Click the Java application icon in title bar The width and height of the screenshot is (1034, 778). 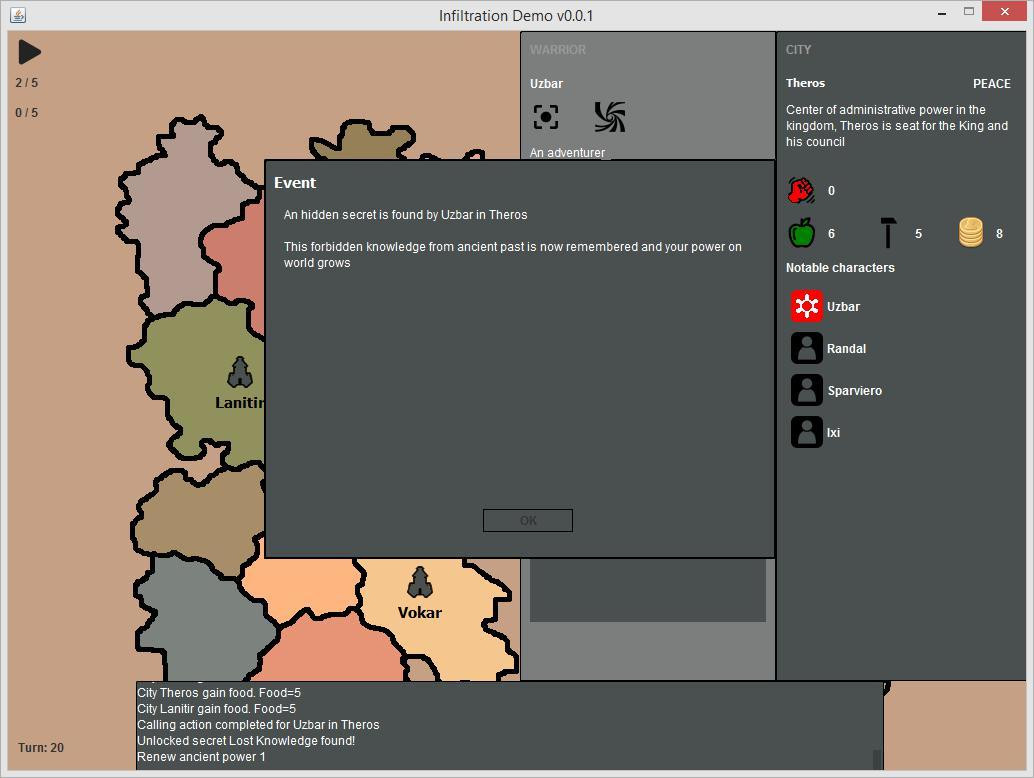coord(18,15)
